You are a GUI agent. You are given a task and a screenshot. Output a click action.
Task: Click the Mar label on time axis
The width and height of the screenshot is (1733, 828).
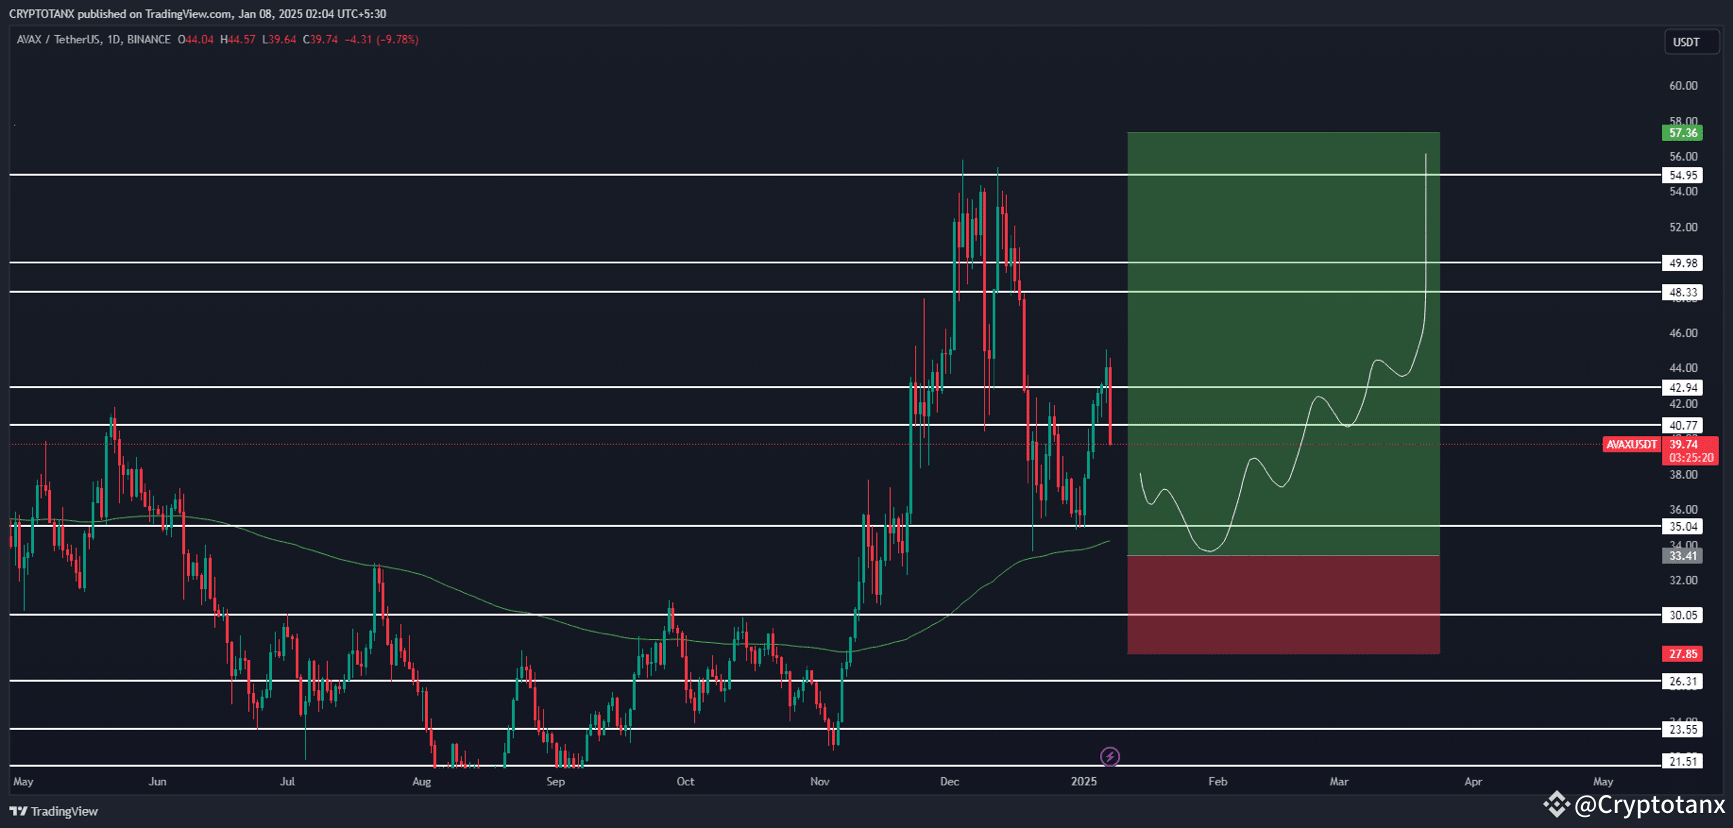(1339, 781)
